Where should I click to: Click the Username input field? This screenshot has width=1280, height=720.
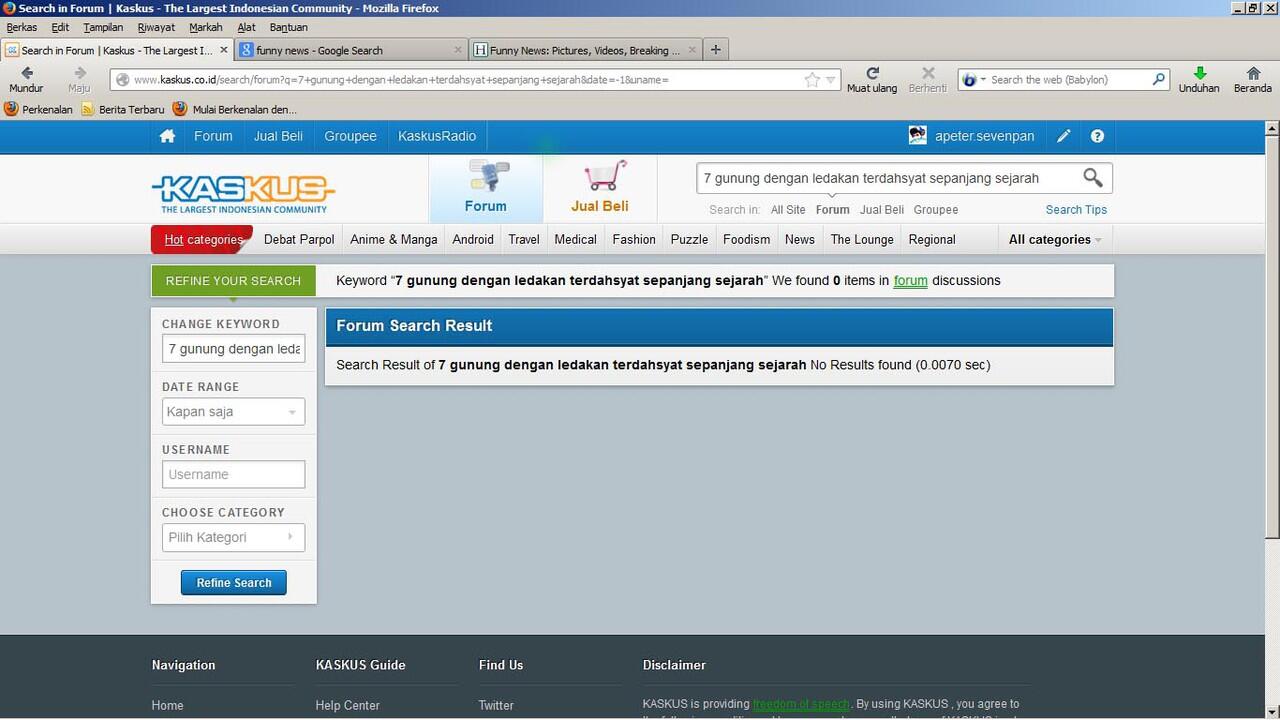(x=233, y=475)
